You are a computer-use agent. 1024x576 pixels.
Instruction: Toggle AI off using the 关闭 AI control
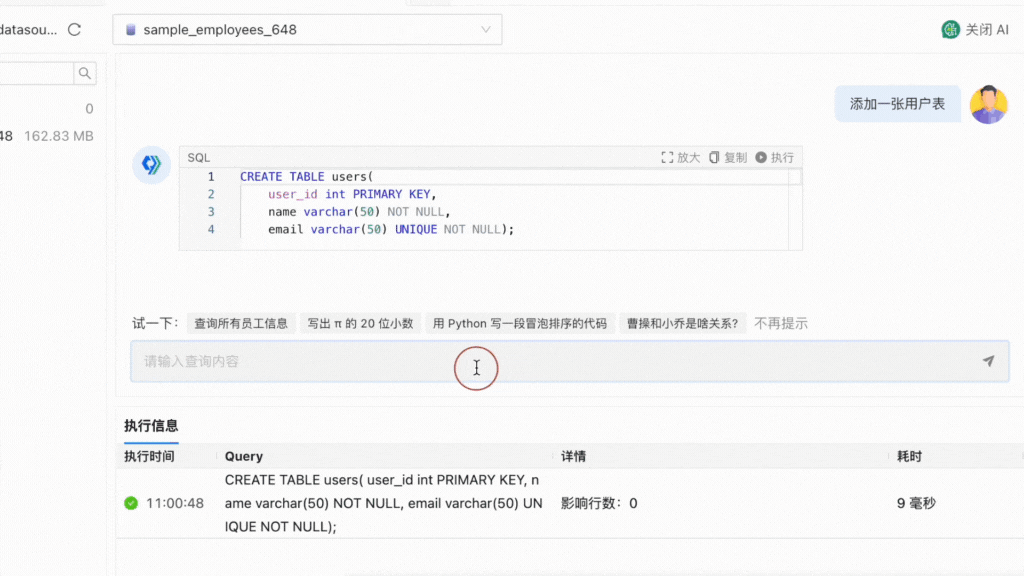click(975, 29)
